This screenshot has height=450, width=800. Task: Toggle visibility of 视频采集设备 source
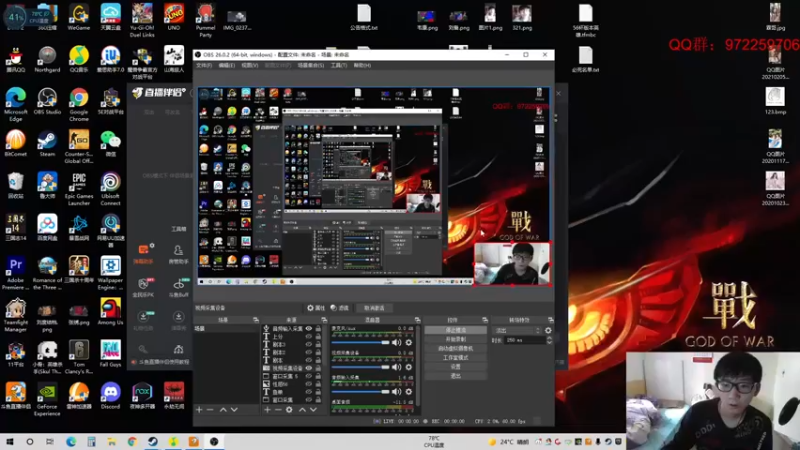[x=309, y=368]
